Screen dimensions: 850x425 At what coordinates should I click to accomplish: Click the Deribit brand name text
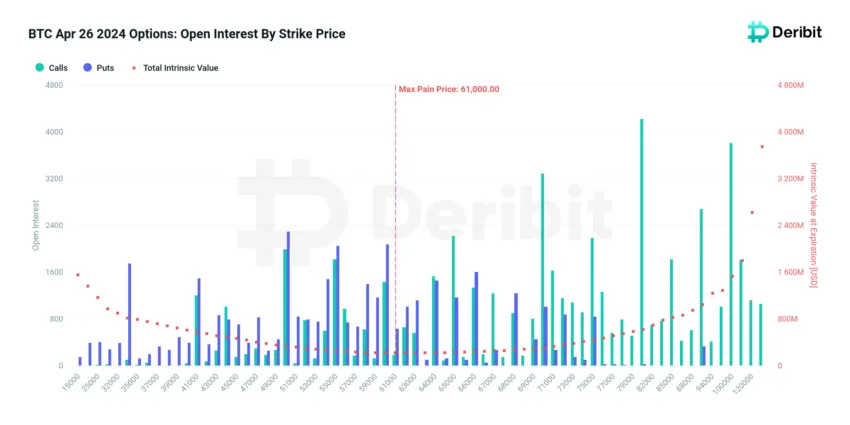pyautogui.click(x=796, y=33)
